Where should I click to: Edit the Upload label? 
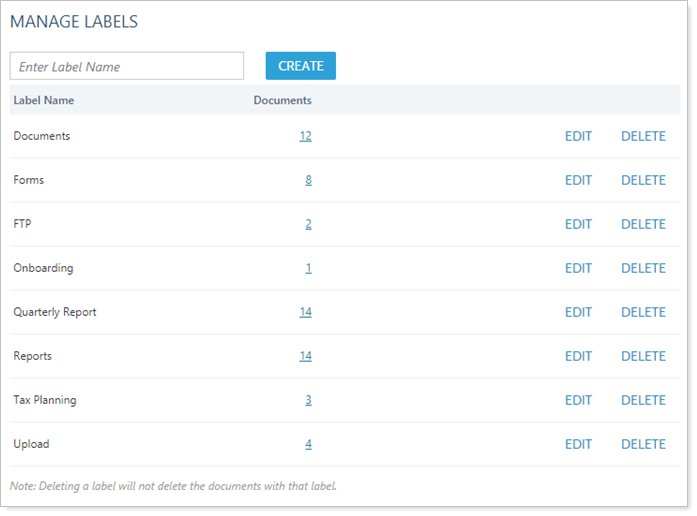click(x=578, y=444)
